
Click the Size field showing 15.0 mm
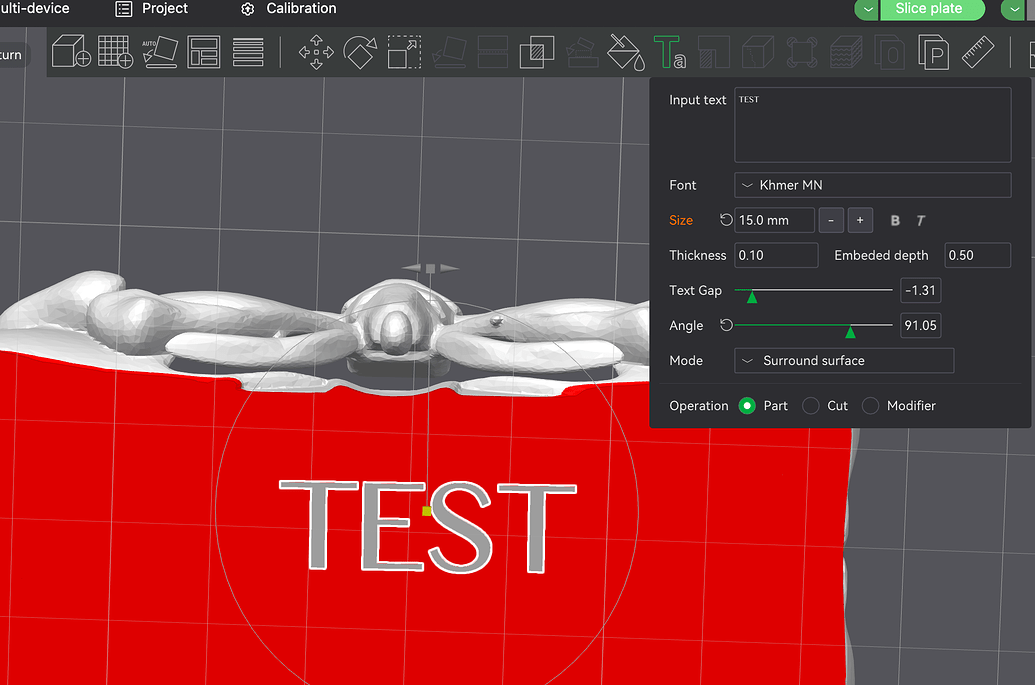pyautogui.click(x=774, y=220)
